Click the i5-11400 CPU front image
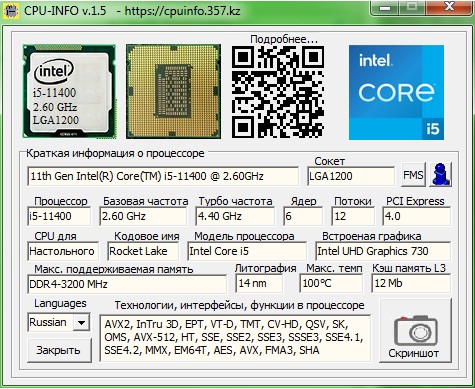The image size is (475, 389). click(69, 91)
